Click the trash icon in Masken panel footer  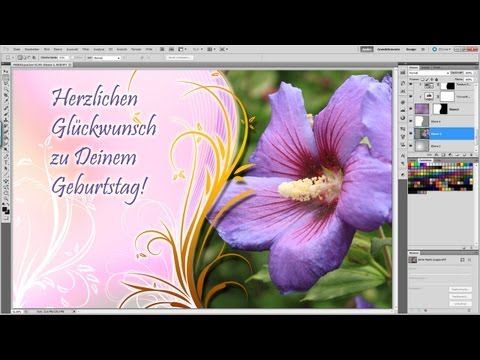[469, 310]
